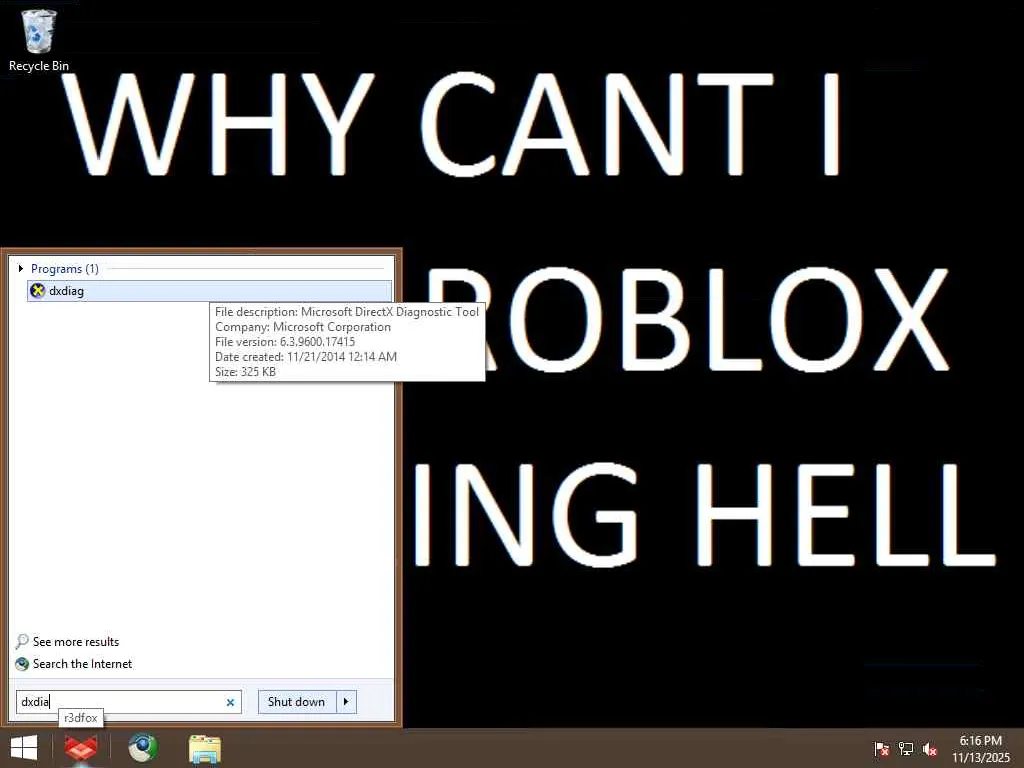Open the network status tray icon
The height and width of the screenshot is (768, 1024).
pyautogui.click(x=906, y=749)
